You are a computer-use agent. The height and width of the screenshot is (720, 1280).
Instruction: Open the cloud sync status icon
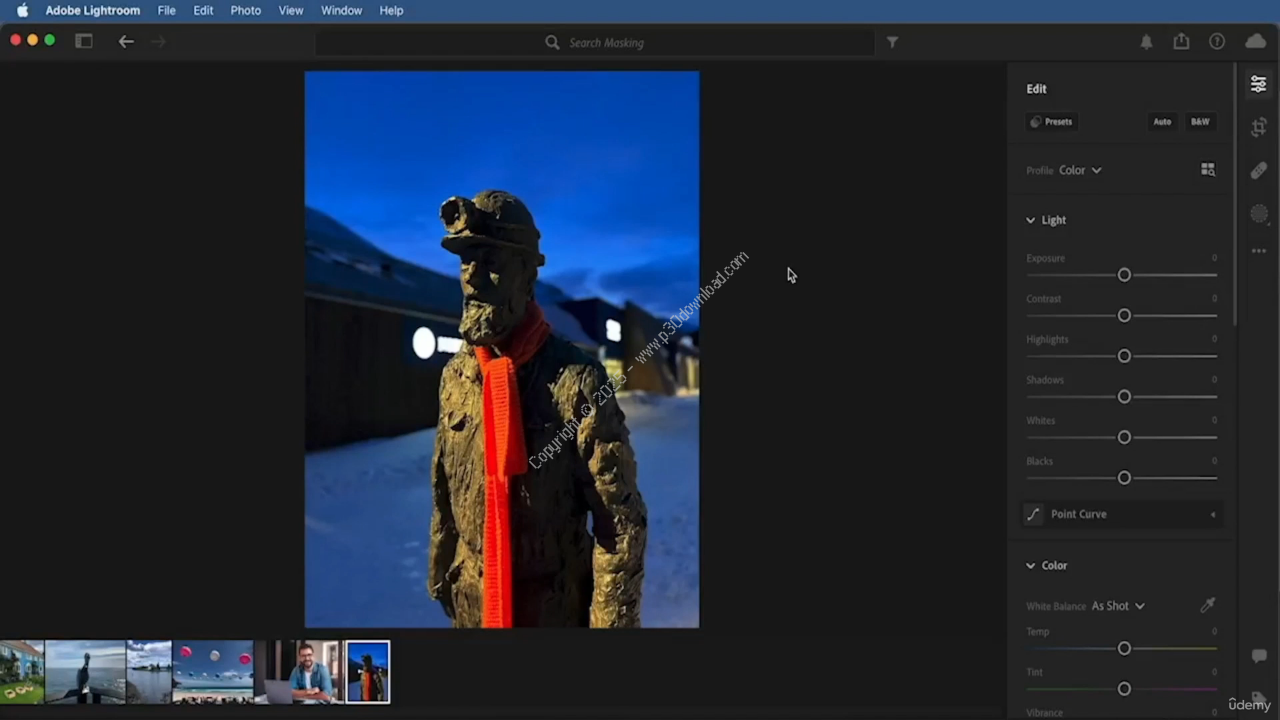click(1255, 42)
